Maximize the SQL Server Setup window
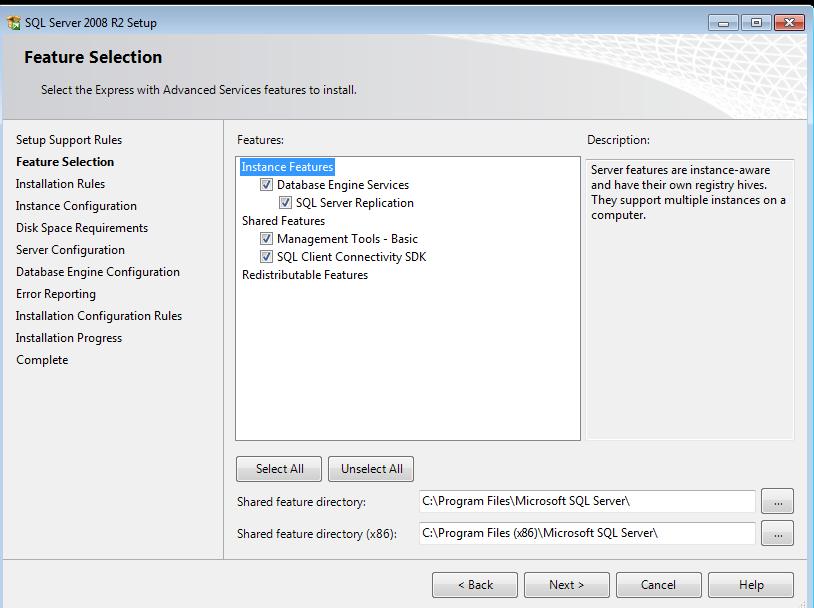 pyautogui.click(x=756, y=23)
